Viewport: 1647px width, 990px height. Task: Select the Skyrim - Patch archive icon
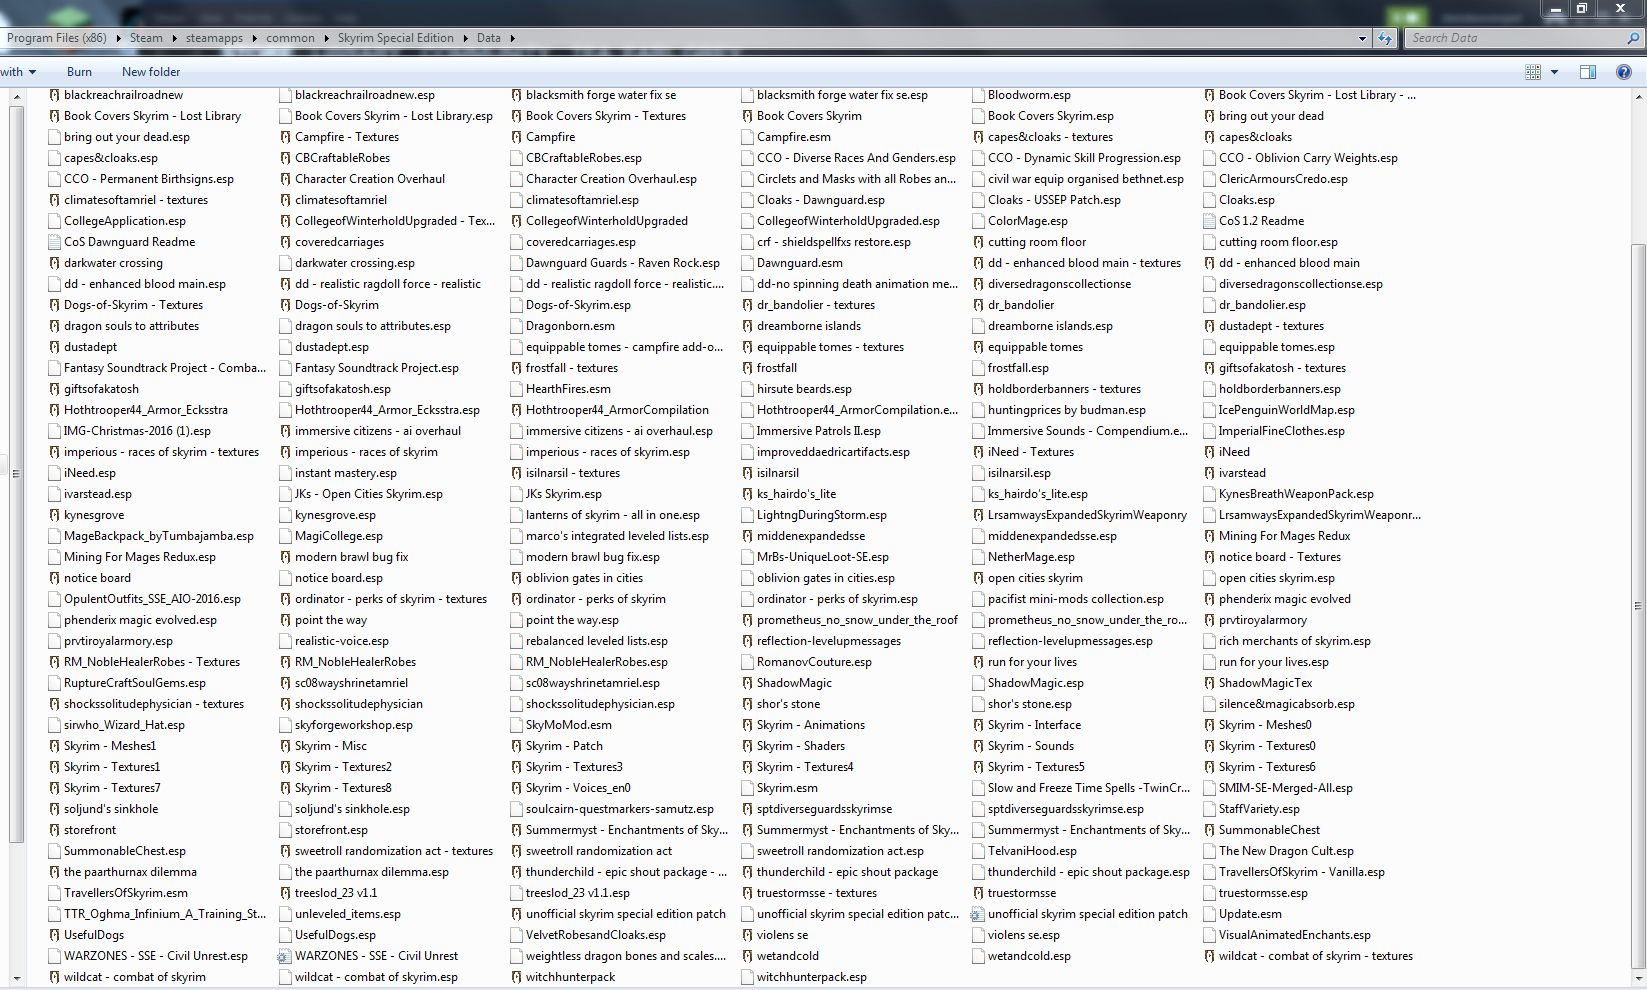(517, 746)
